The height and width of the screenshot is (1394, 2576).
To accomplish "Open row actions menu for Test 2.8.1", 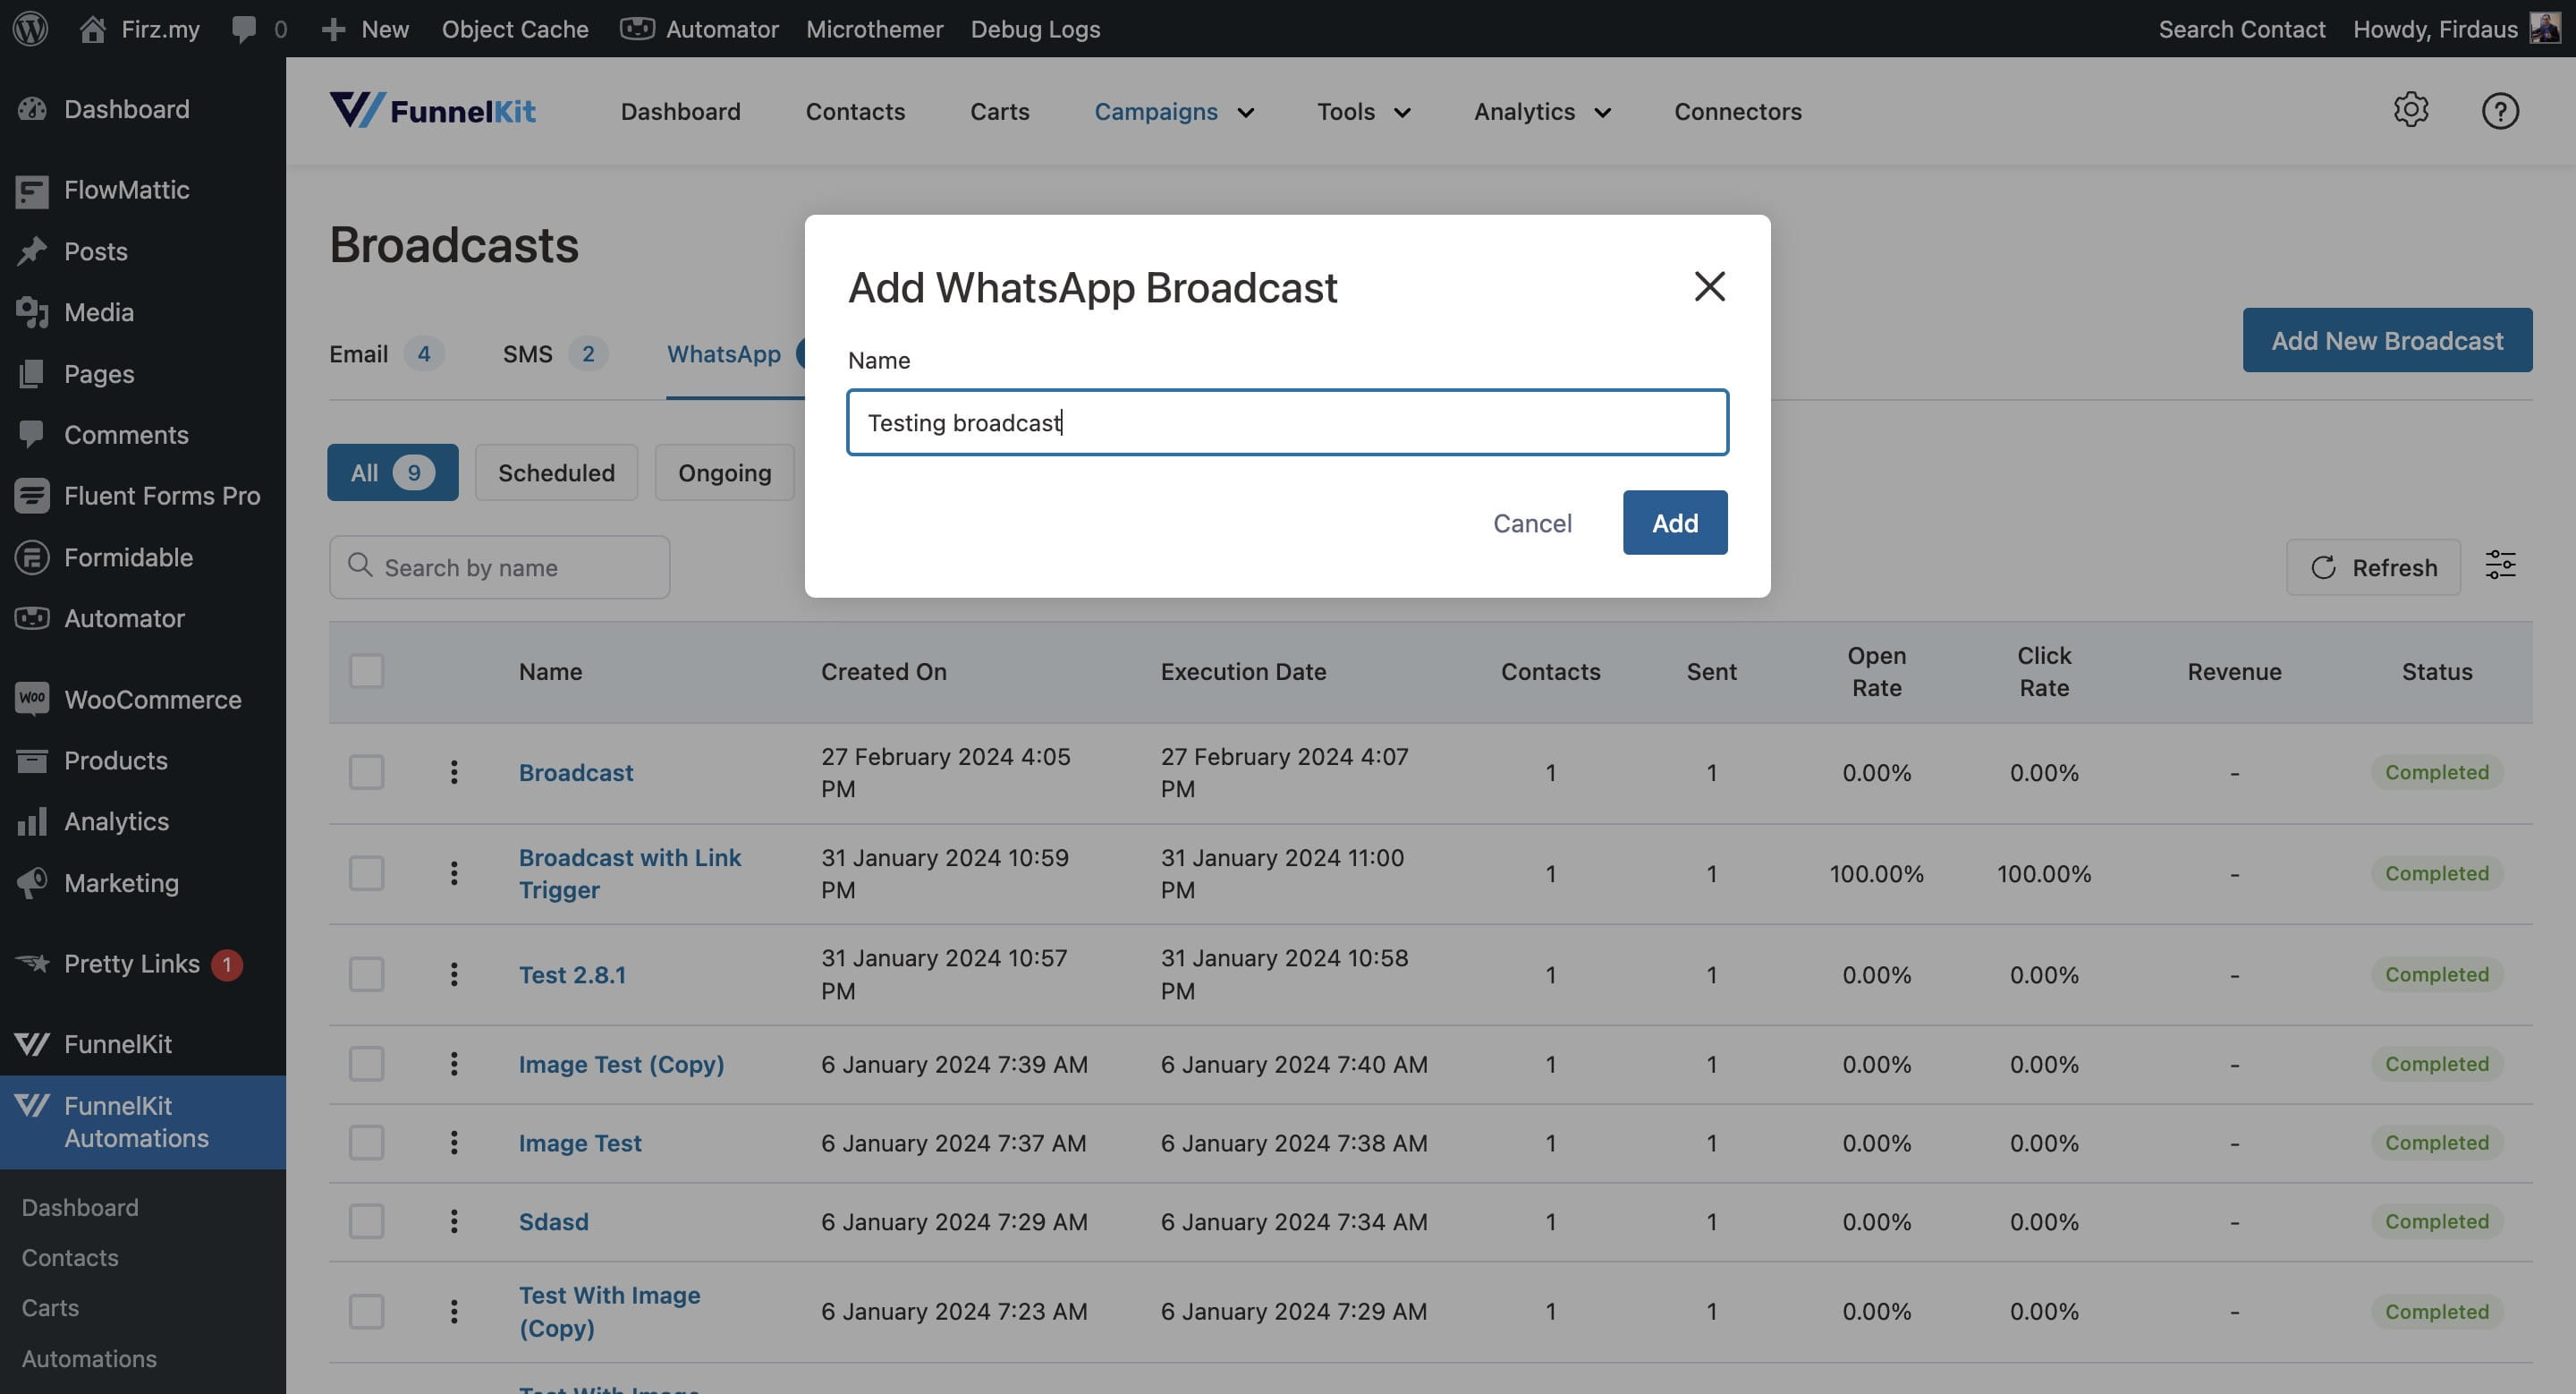I will [454, 974].
